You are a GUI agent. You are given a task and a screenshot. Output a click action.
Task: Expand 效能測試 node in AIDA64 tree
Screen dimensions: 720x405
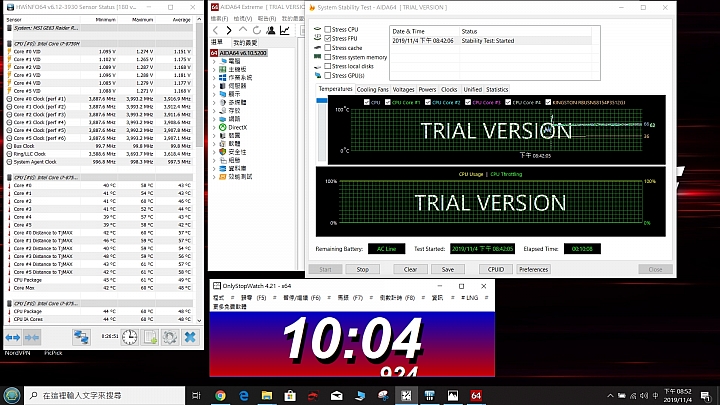(x=214, y=177)
